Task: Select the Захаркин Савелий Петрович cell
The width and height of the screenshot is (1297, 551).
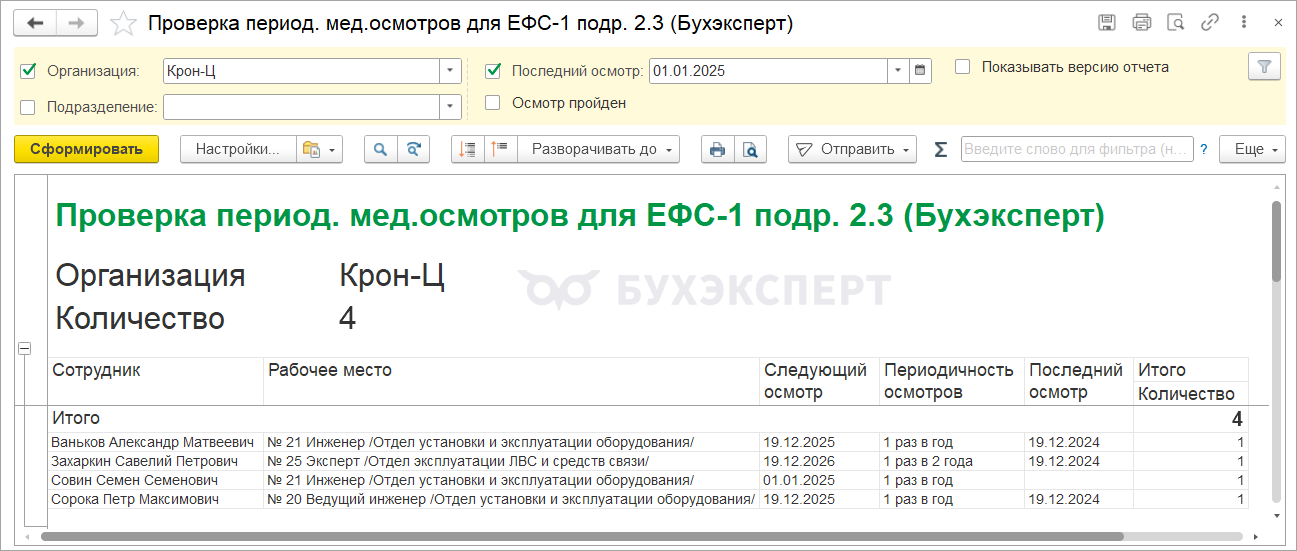Action: [x=156, y=461]
